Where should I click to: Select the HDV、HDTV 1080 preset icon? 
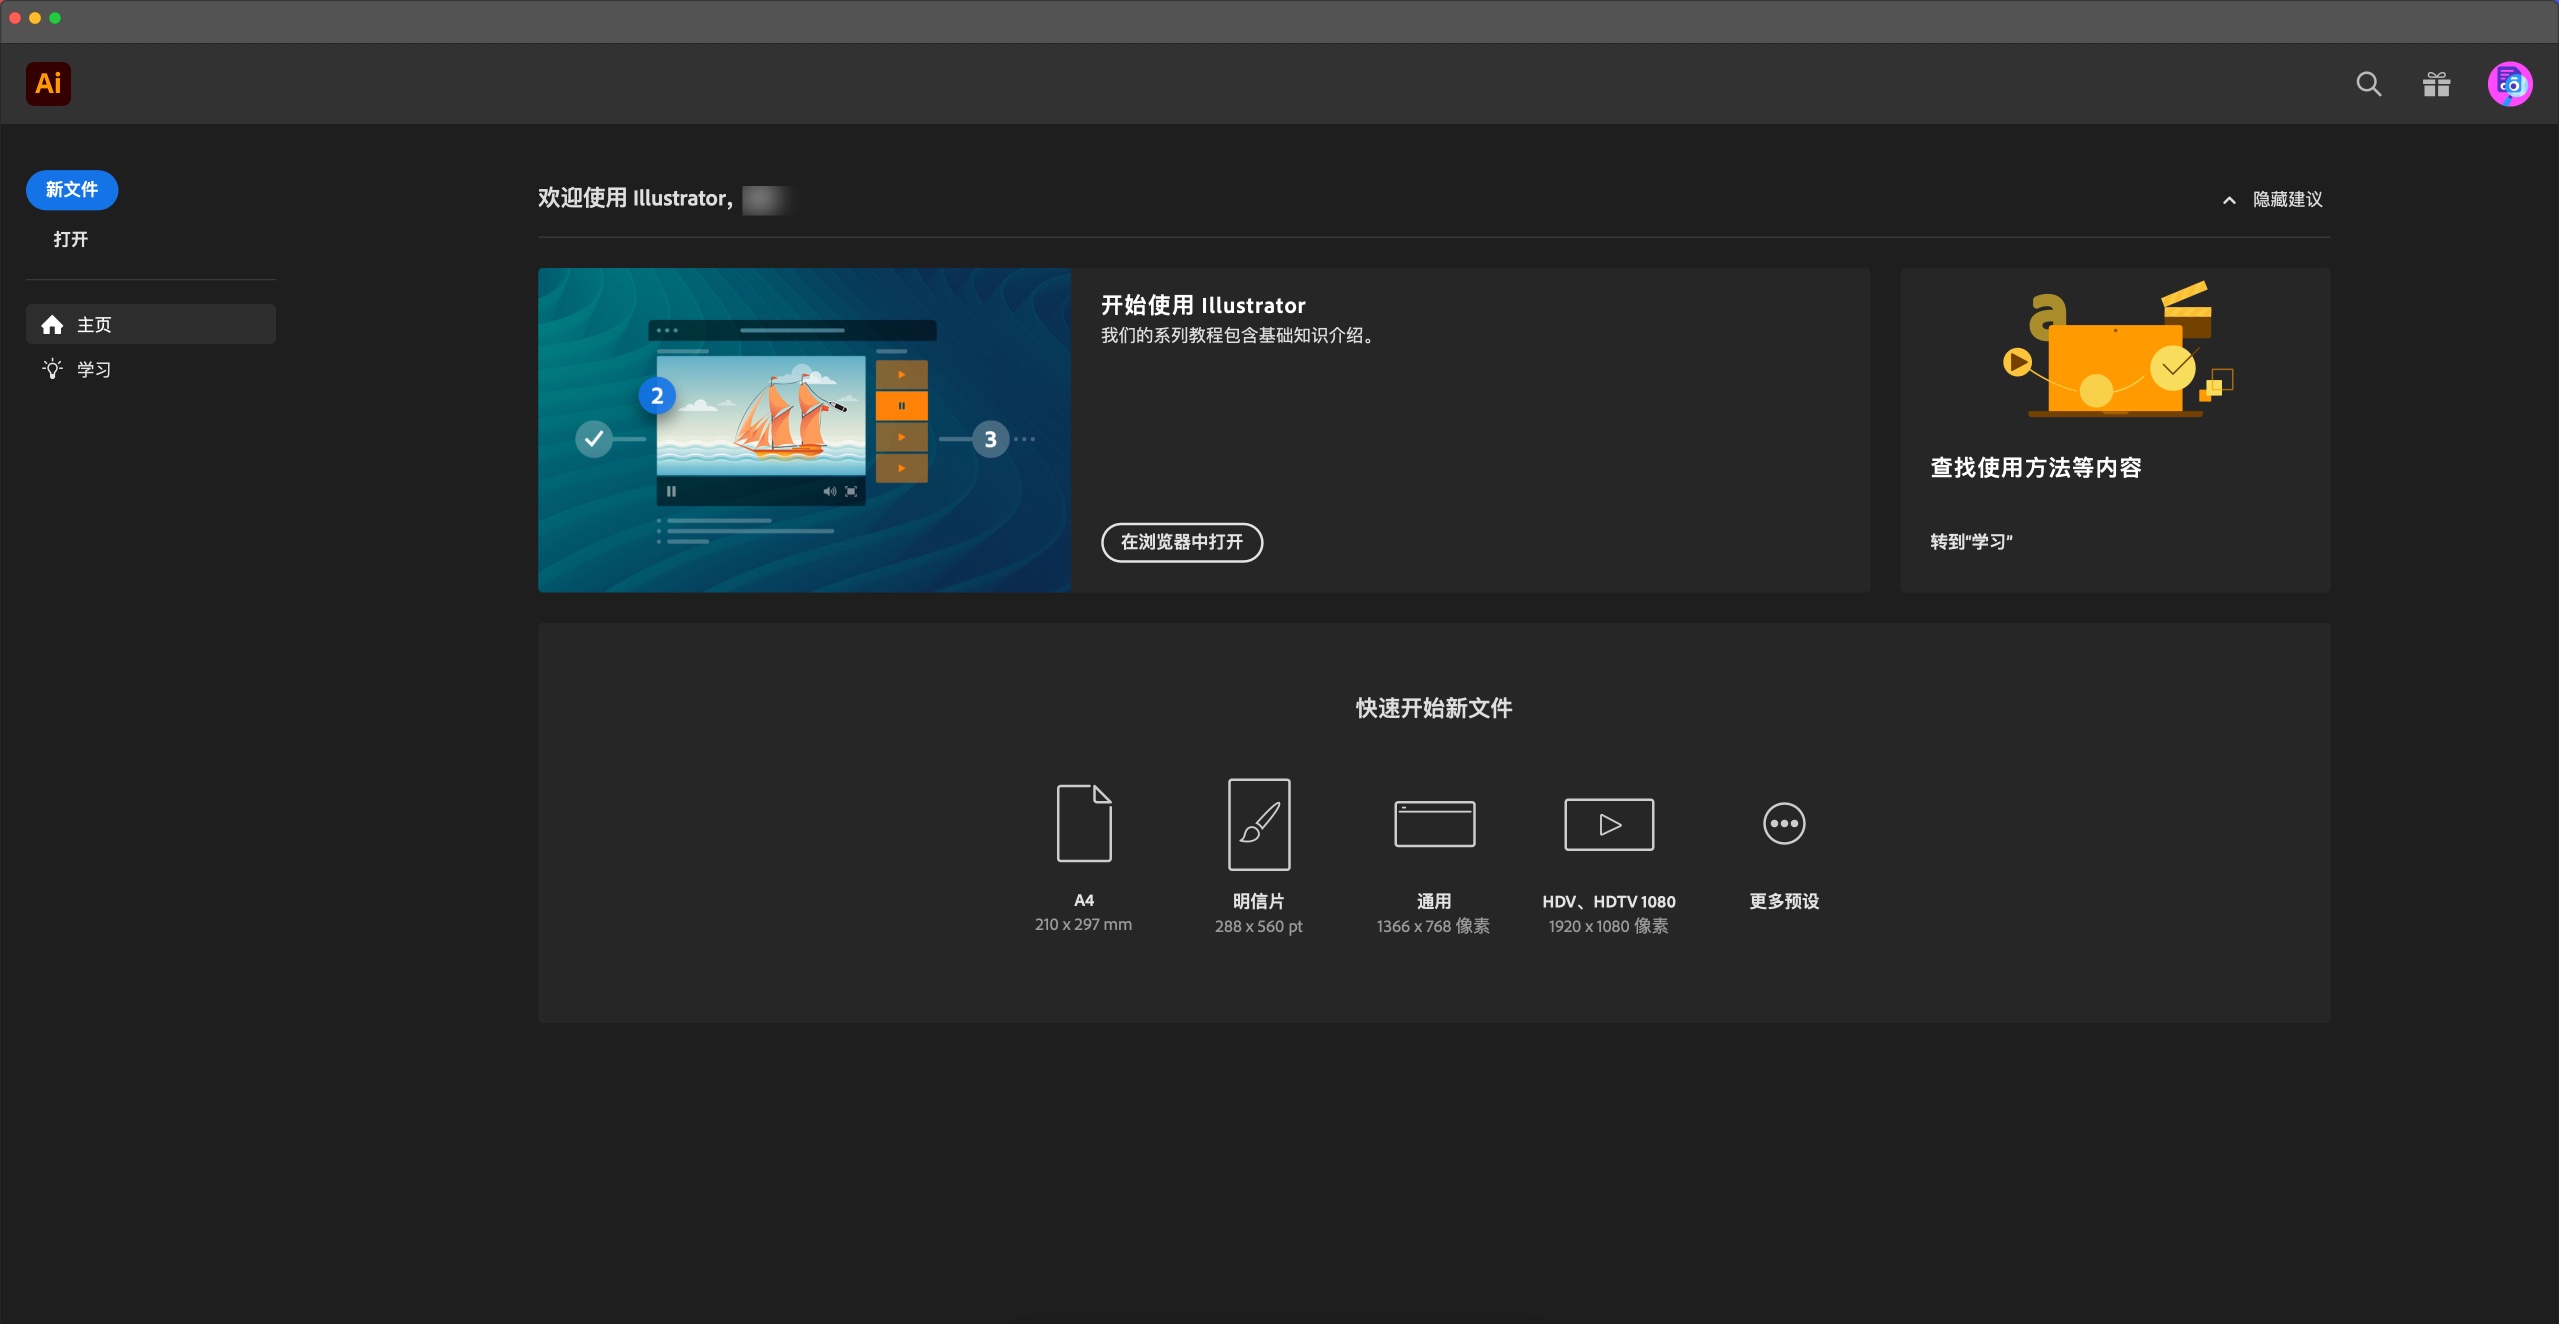(1609, 824)
